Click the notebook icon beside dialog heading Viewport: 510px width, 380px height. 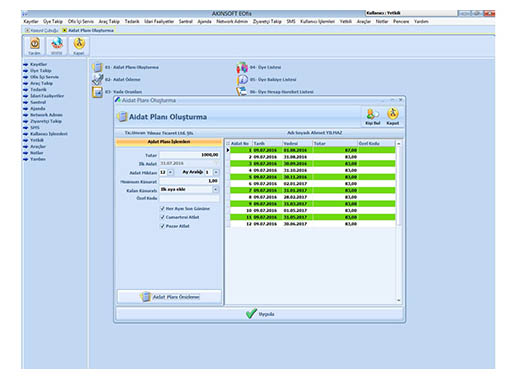(122, 117)
